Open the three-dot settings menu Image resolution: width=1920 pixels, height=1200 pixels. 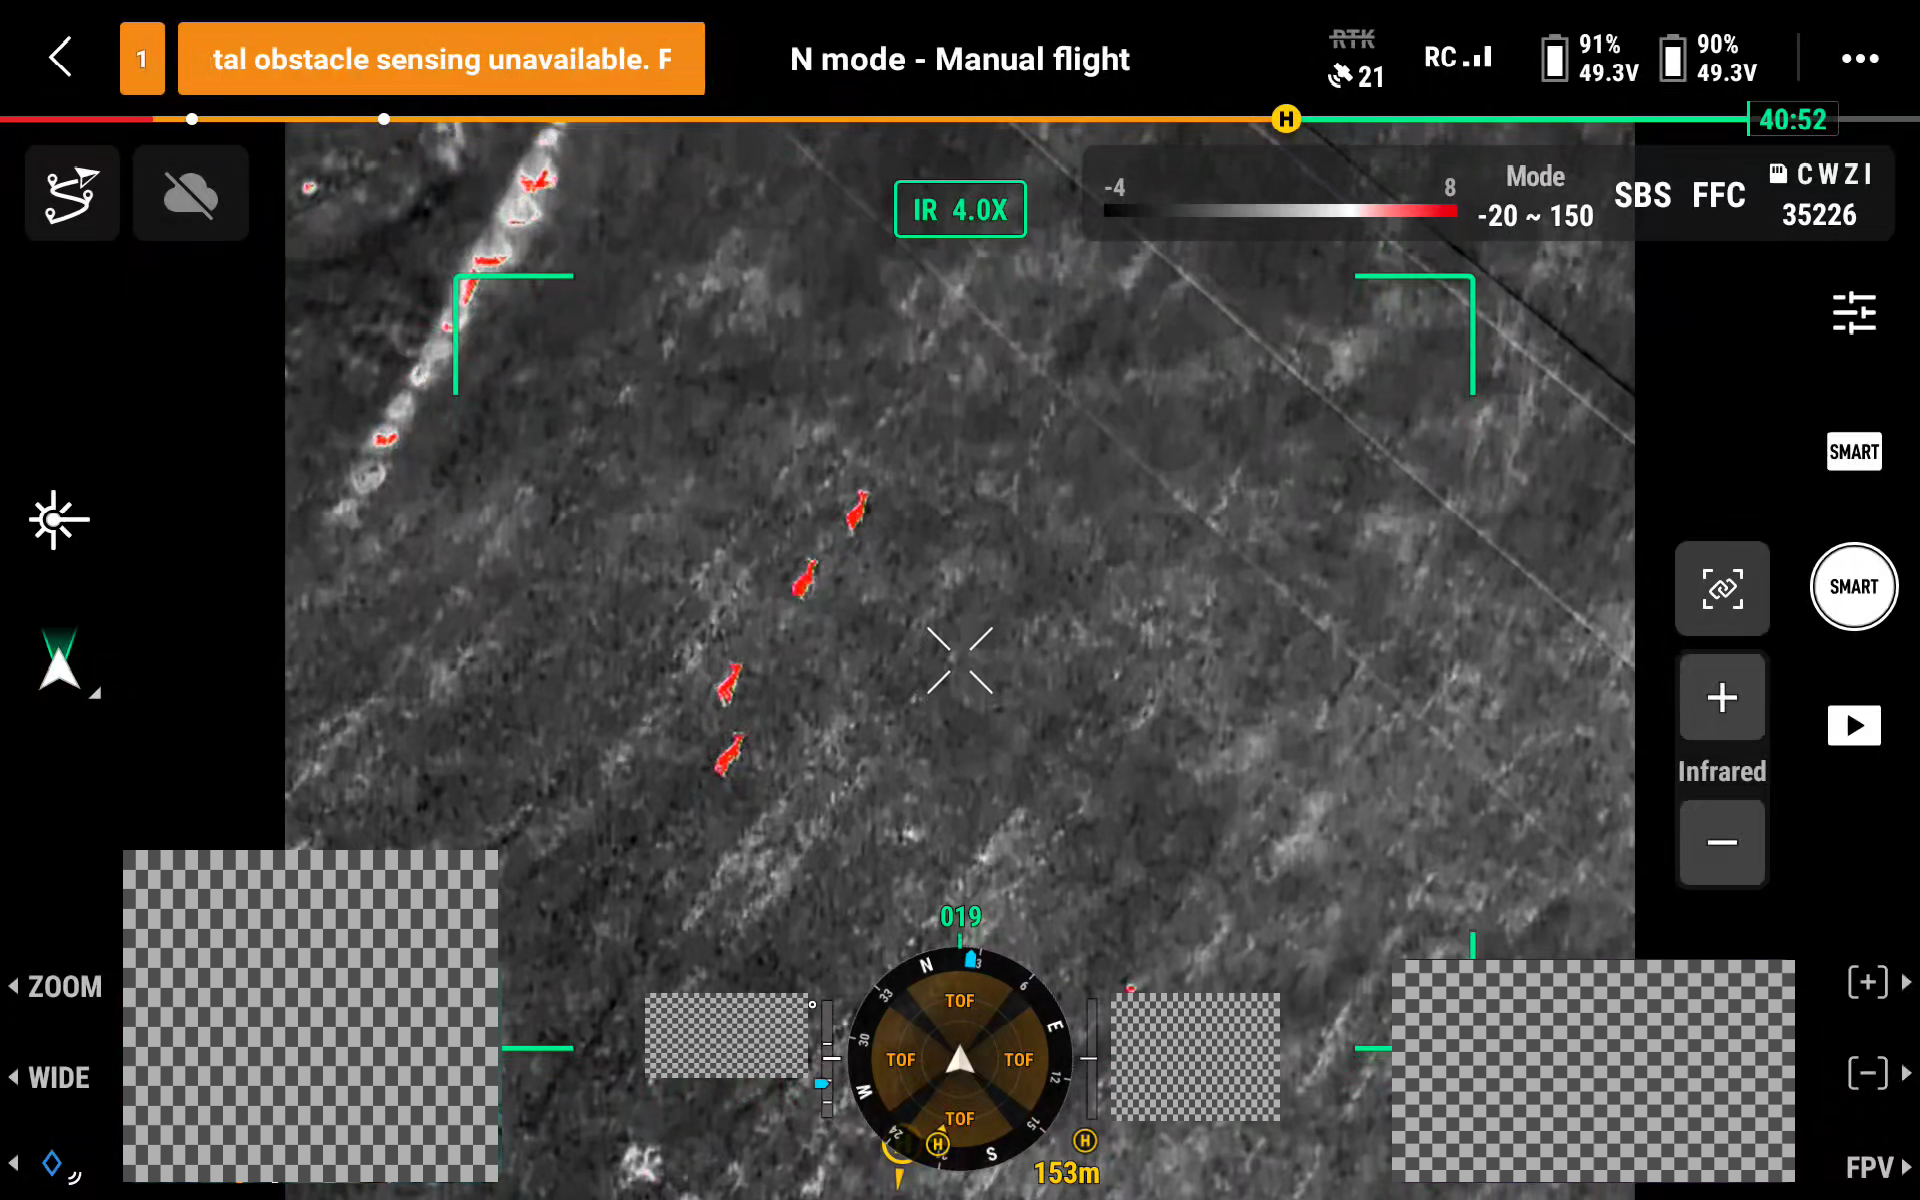tap(1859, 59)
